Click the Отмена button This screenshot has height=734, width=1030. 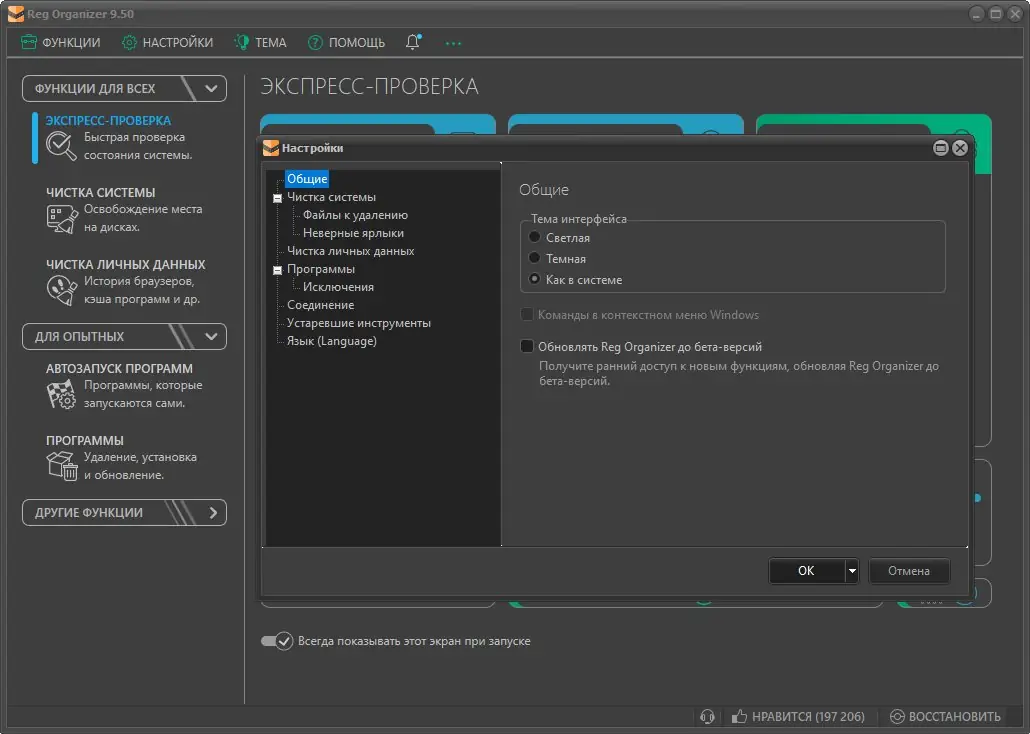coord(908,571)
